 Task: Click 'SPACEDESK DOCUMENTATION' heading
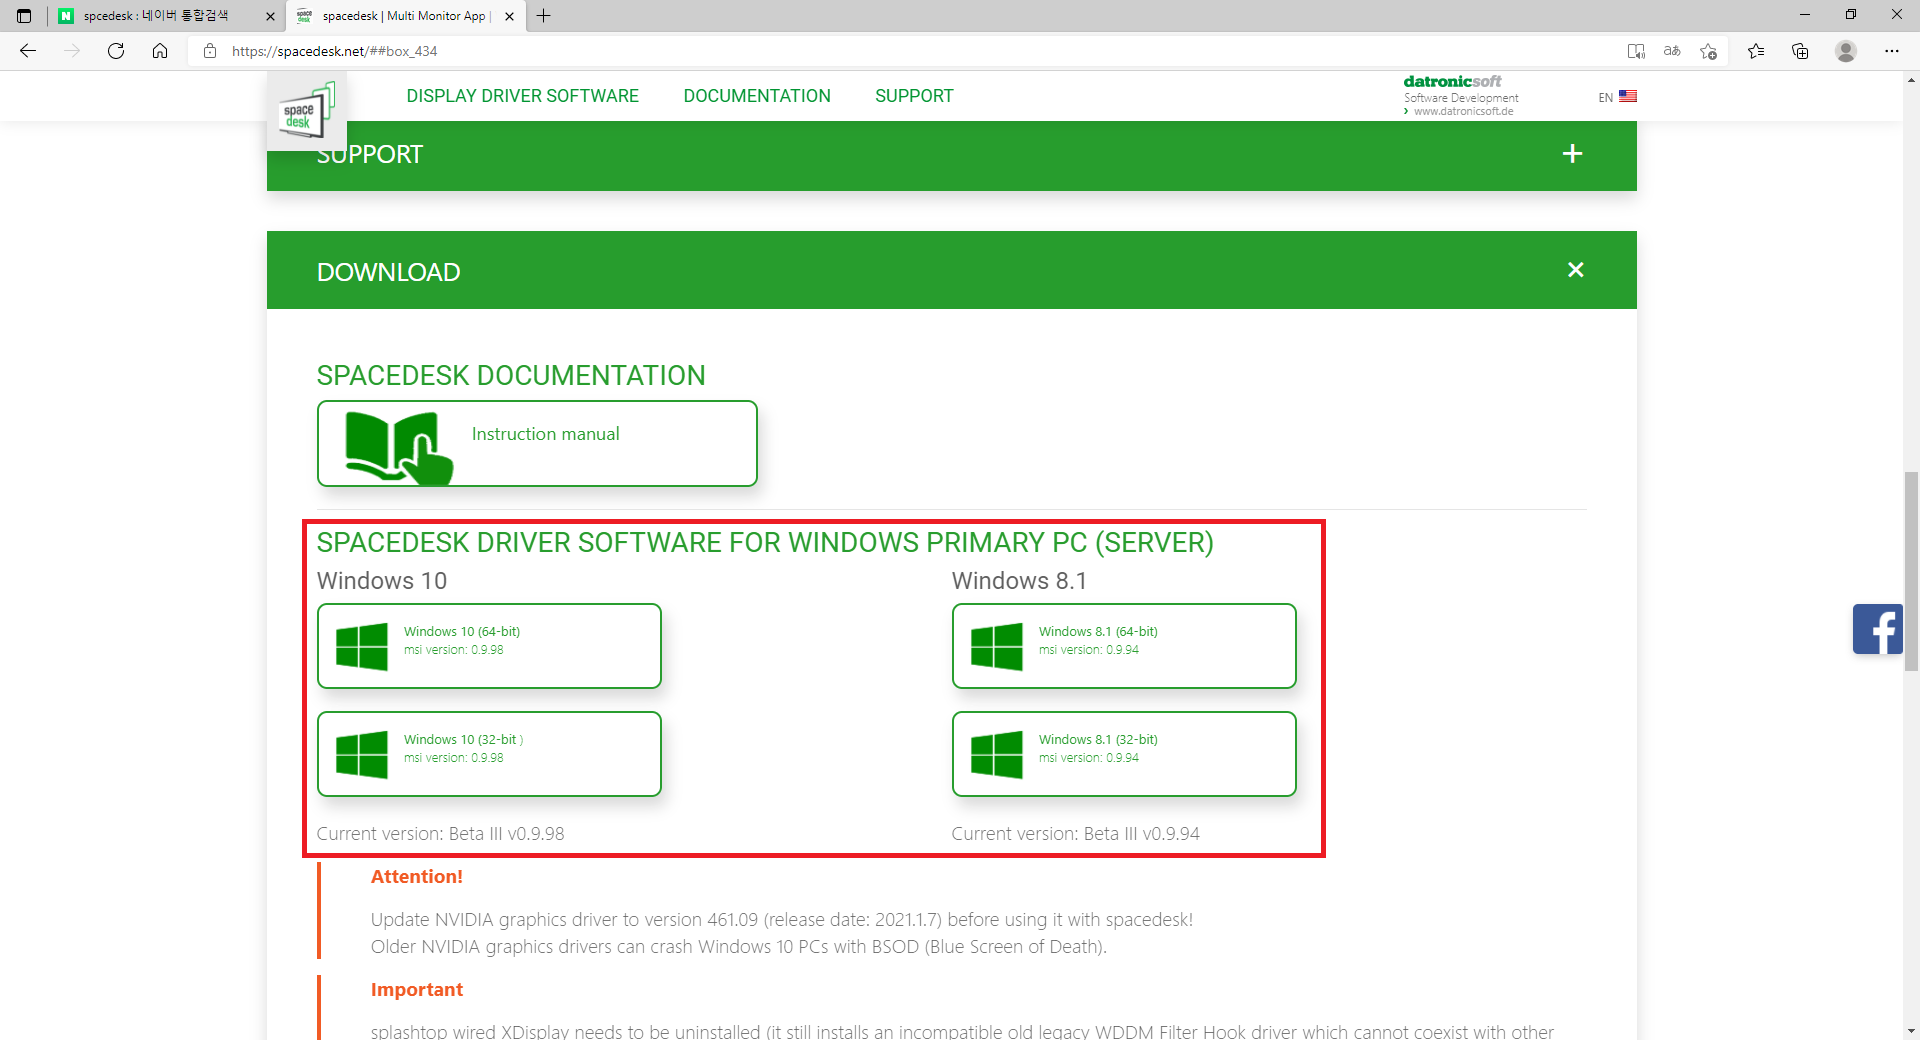click(x=511, y=376)
